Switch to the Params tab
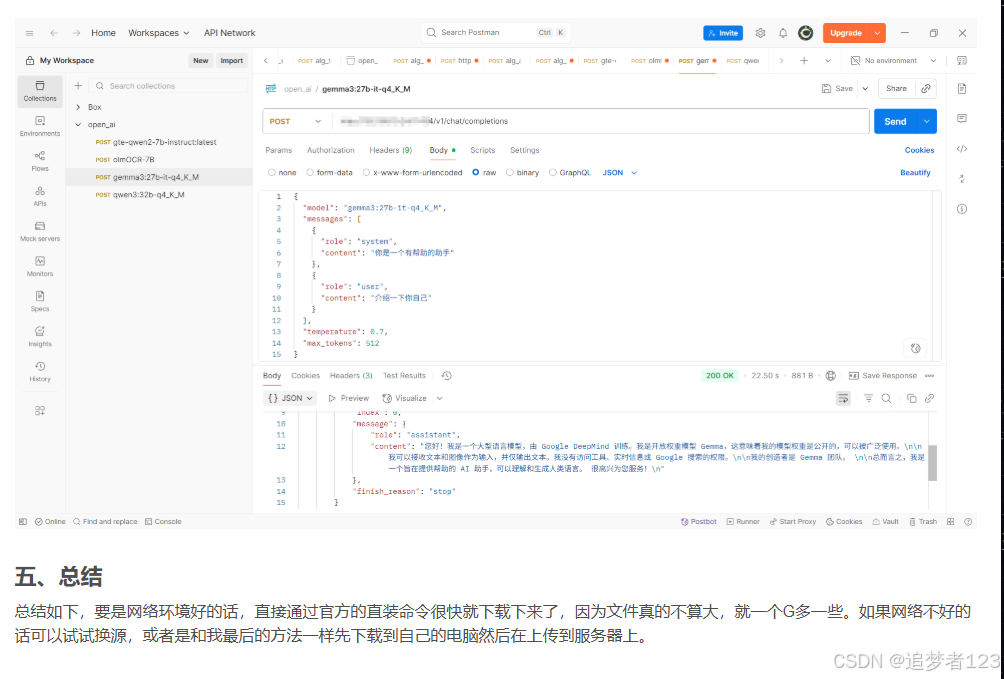1004x679 pixels. 279,150
